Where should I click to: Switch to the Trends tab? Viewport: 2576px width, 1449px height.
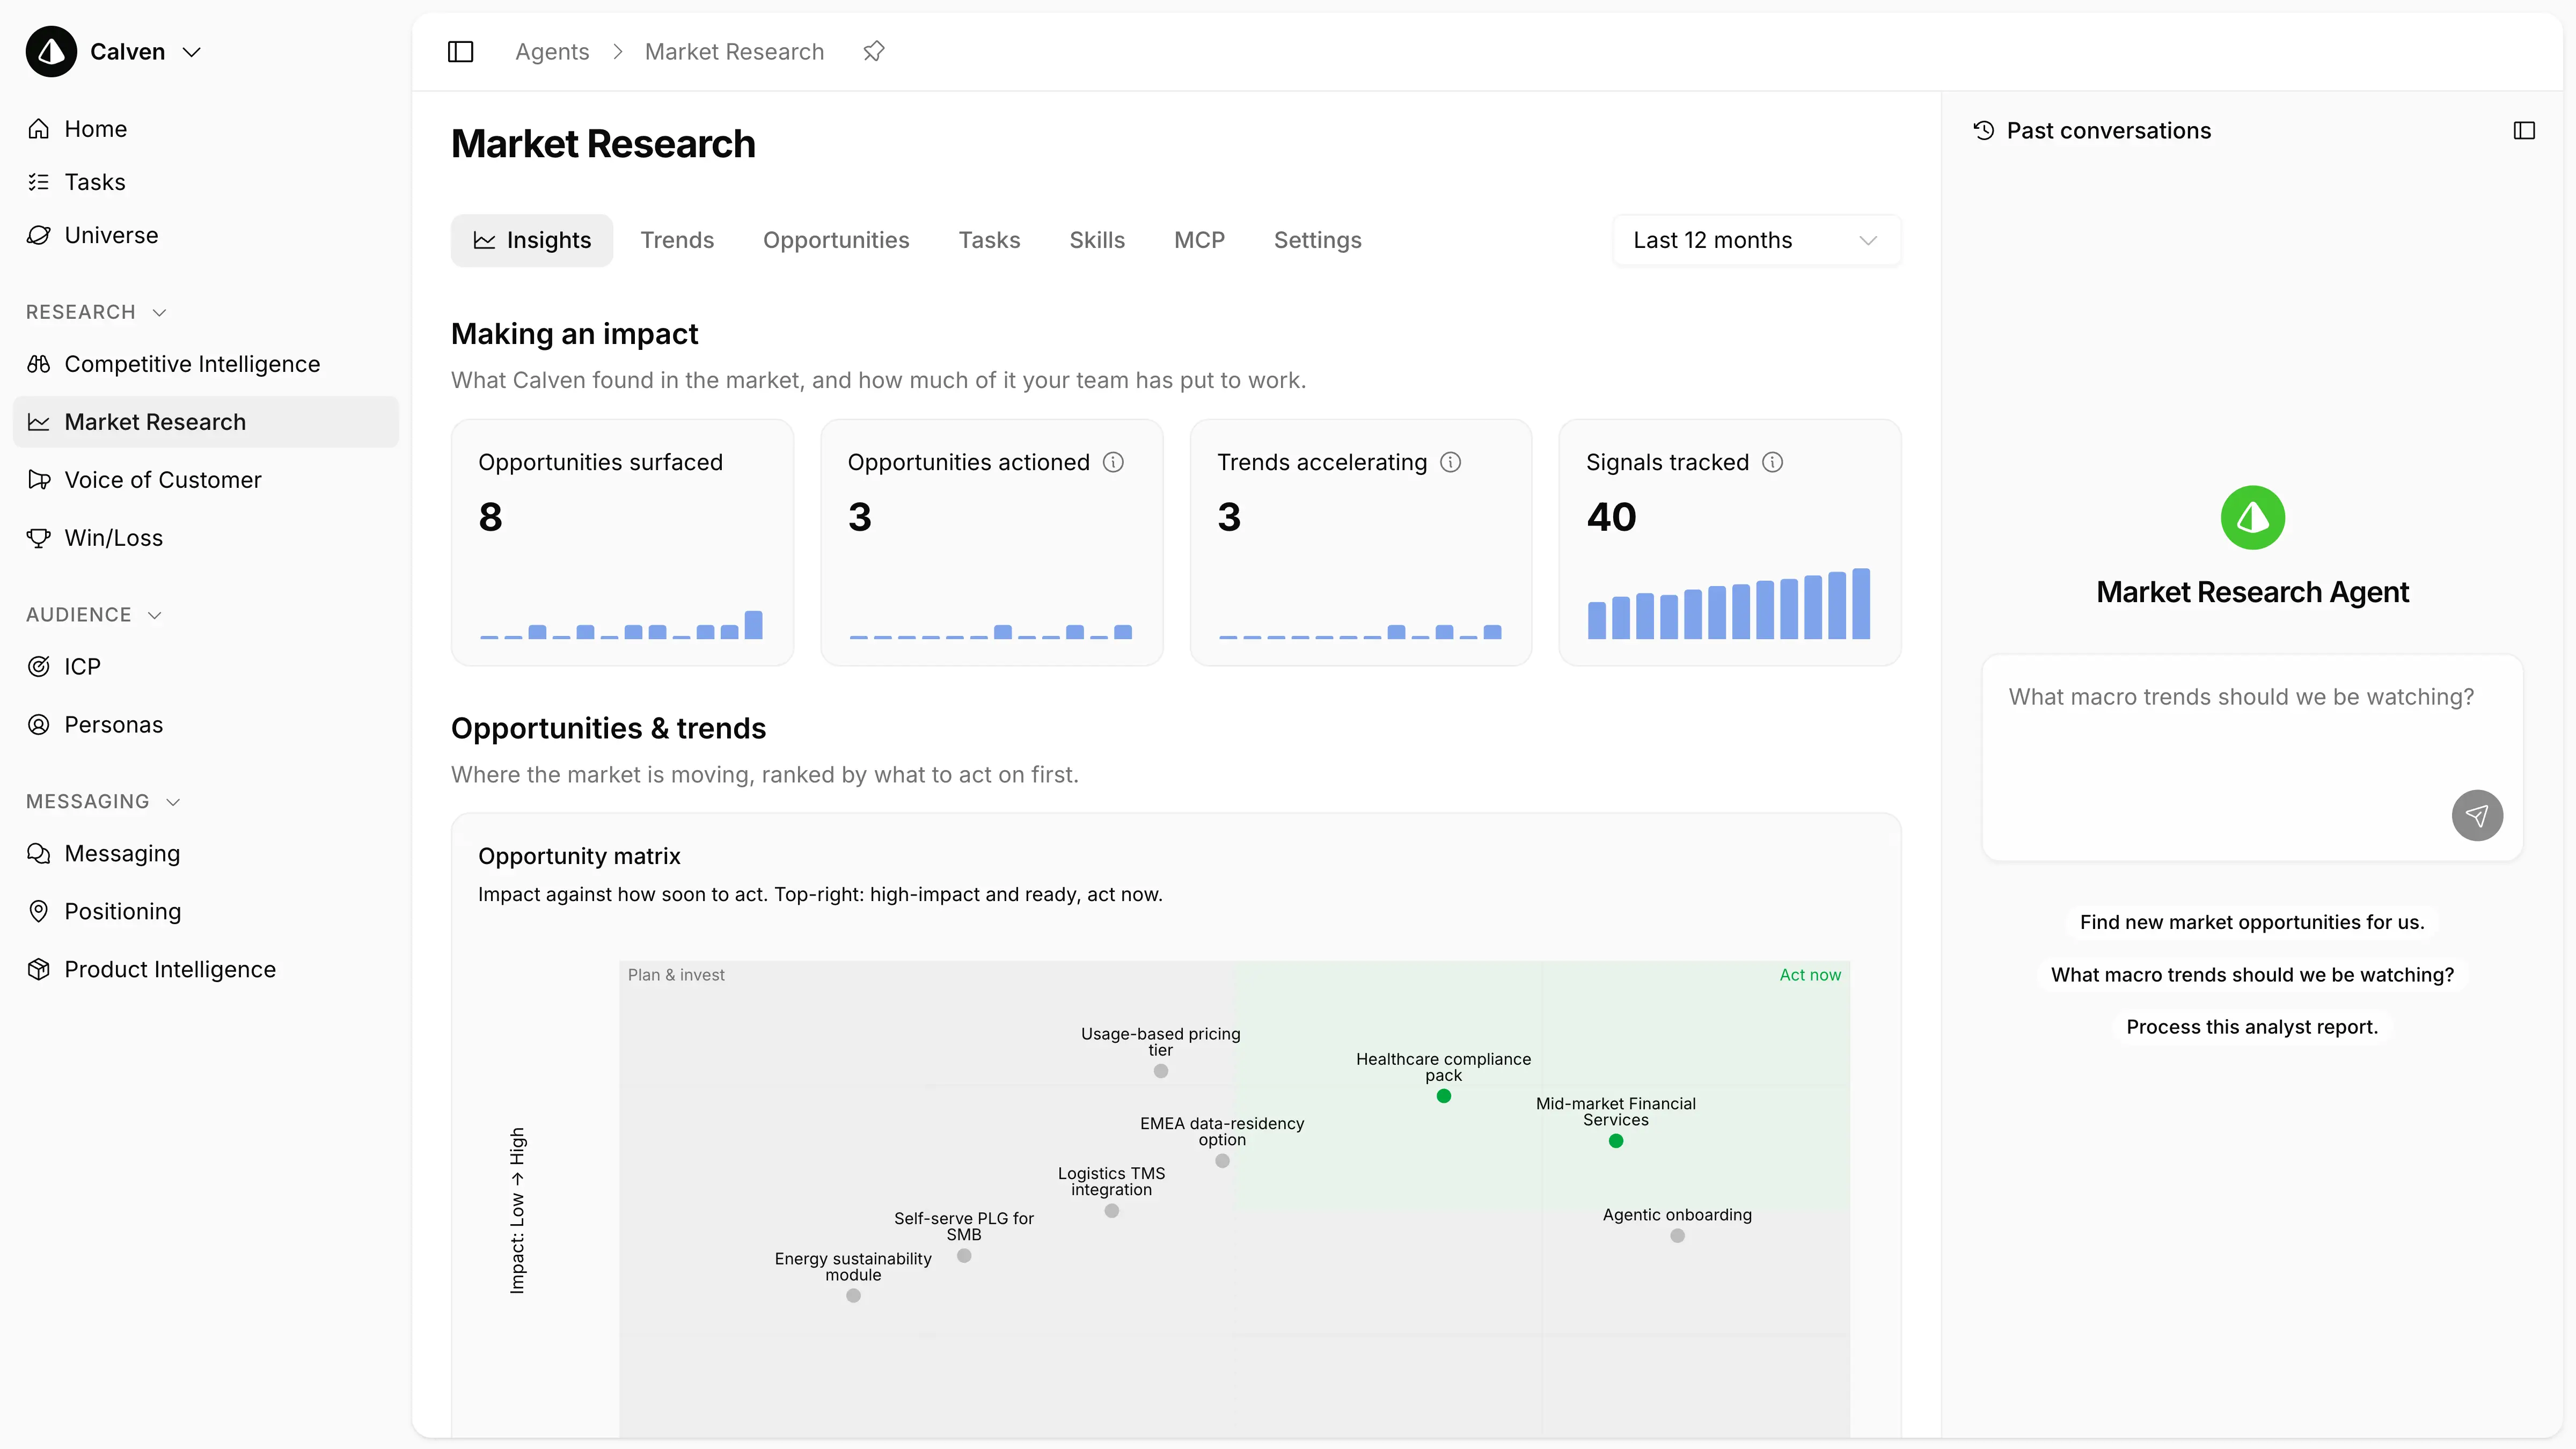click(x=677, y=240)
